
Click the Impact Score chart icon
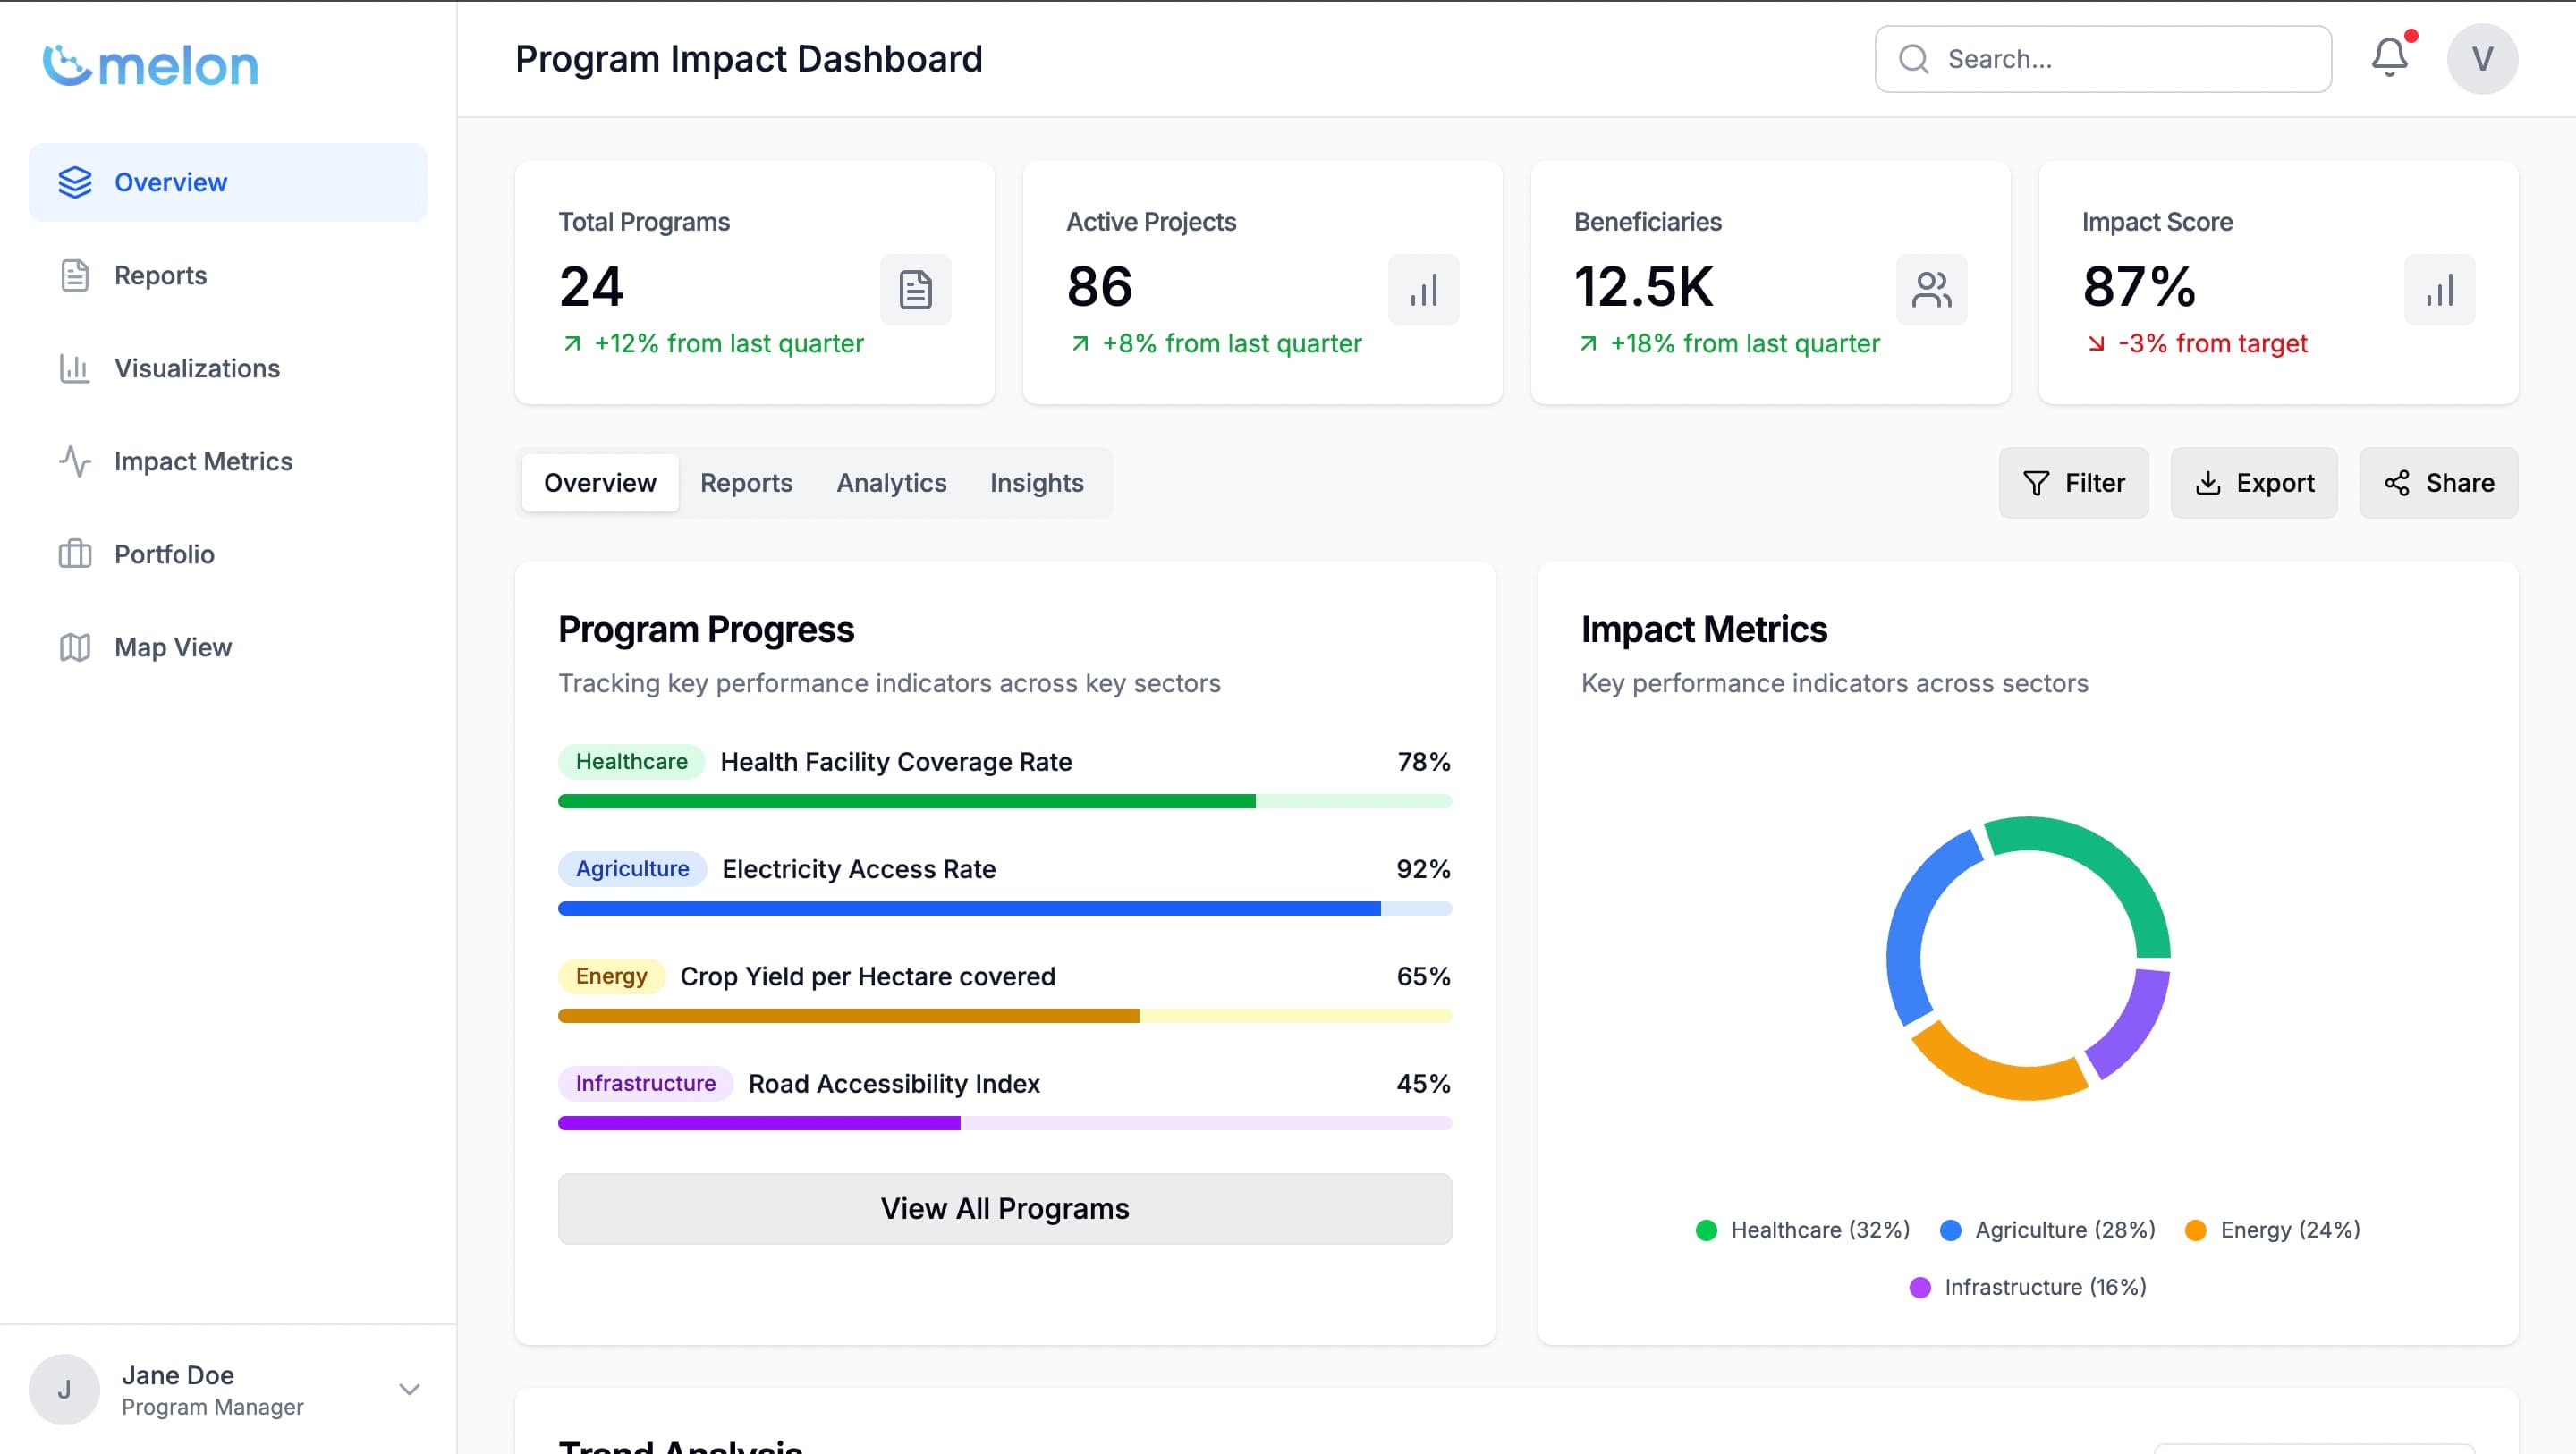2439,290
